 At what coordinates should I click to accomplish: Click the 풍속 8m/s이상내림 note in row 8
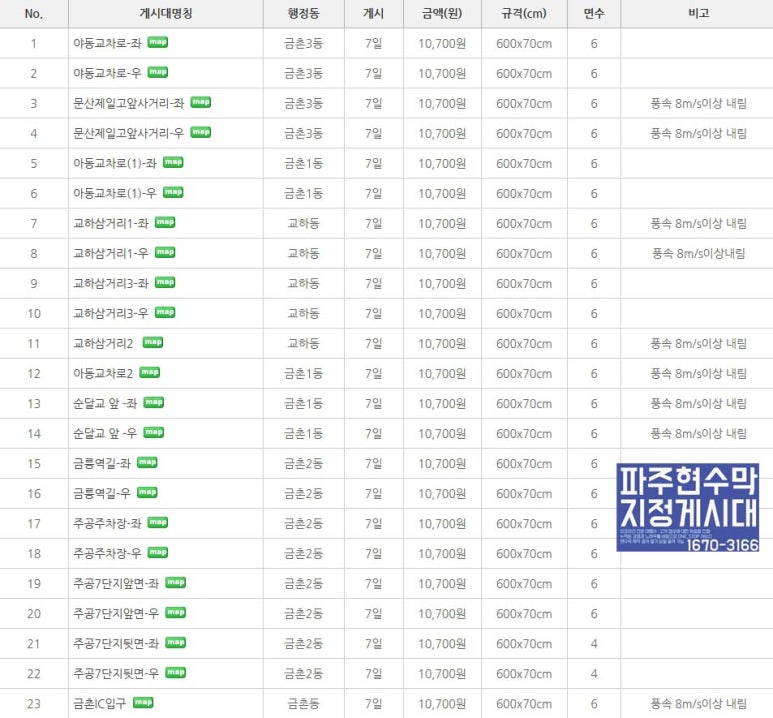(699, 253)
